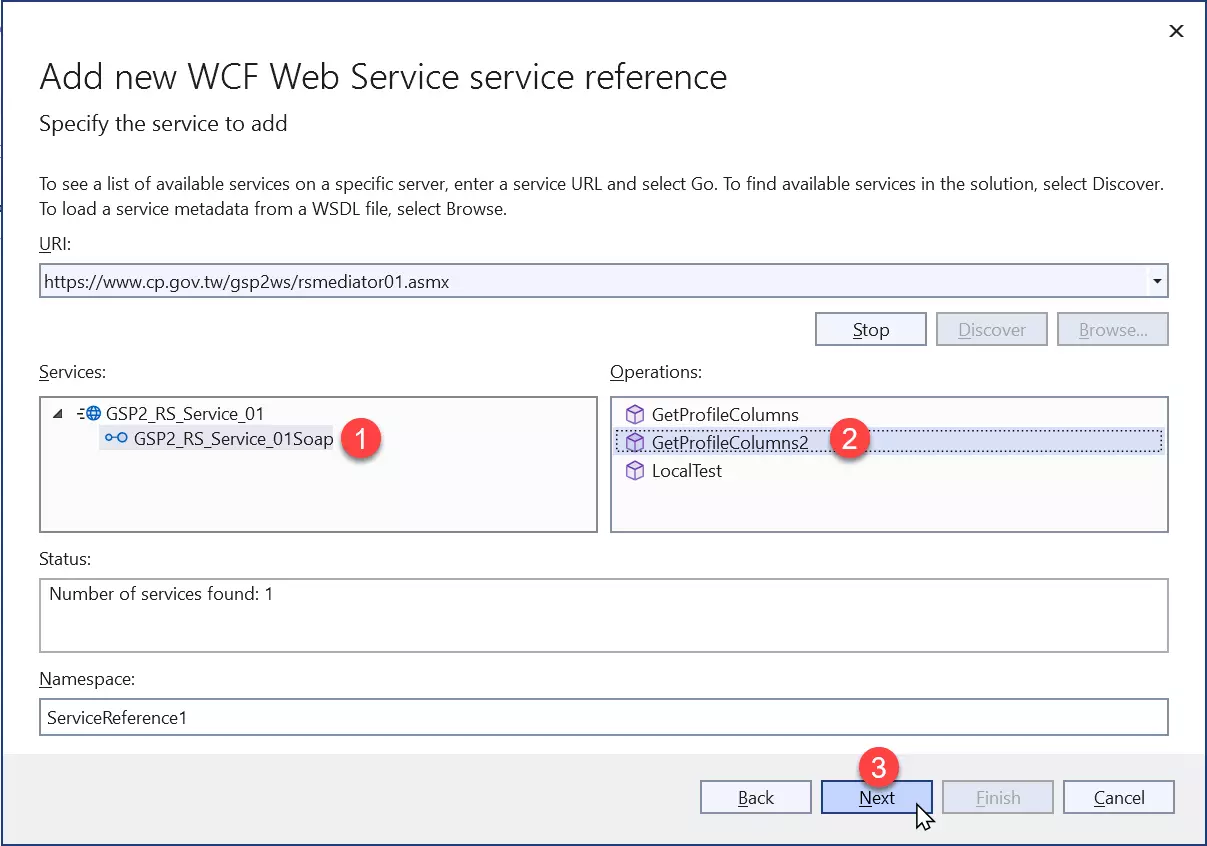
Task: Go Back to the previous step
Action: point(756,797)
